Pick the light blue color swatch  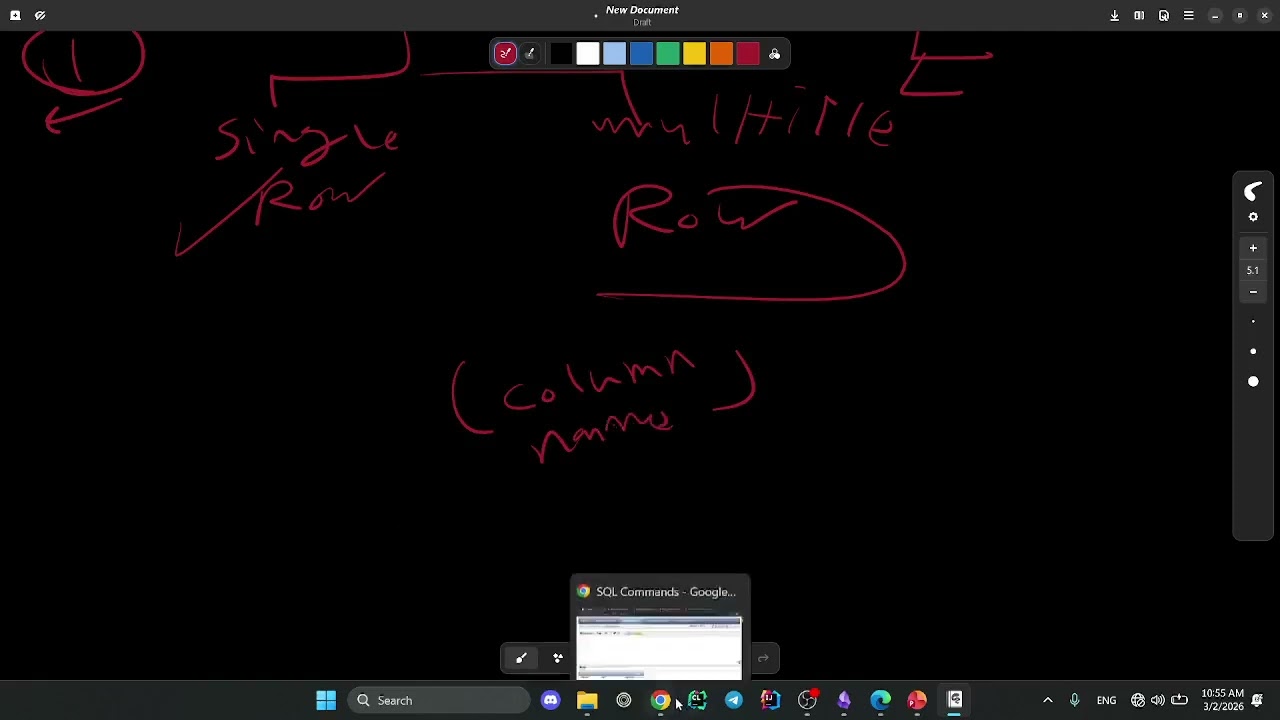[x=614, y=54]
